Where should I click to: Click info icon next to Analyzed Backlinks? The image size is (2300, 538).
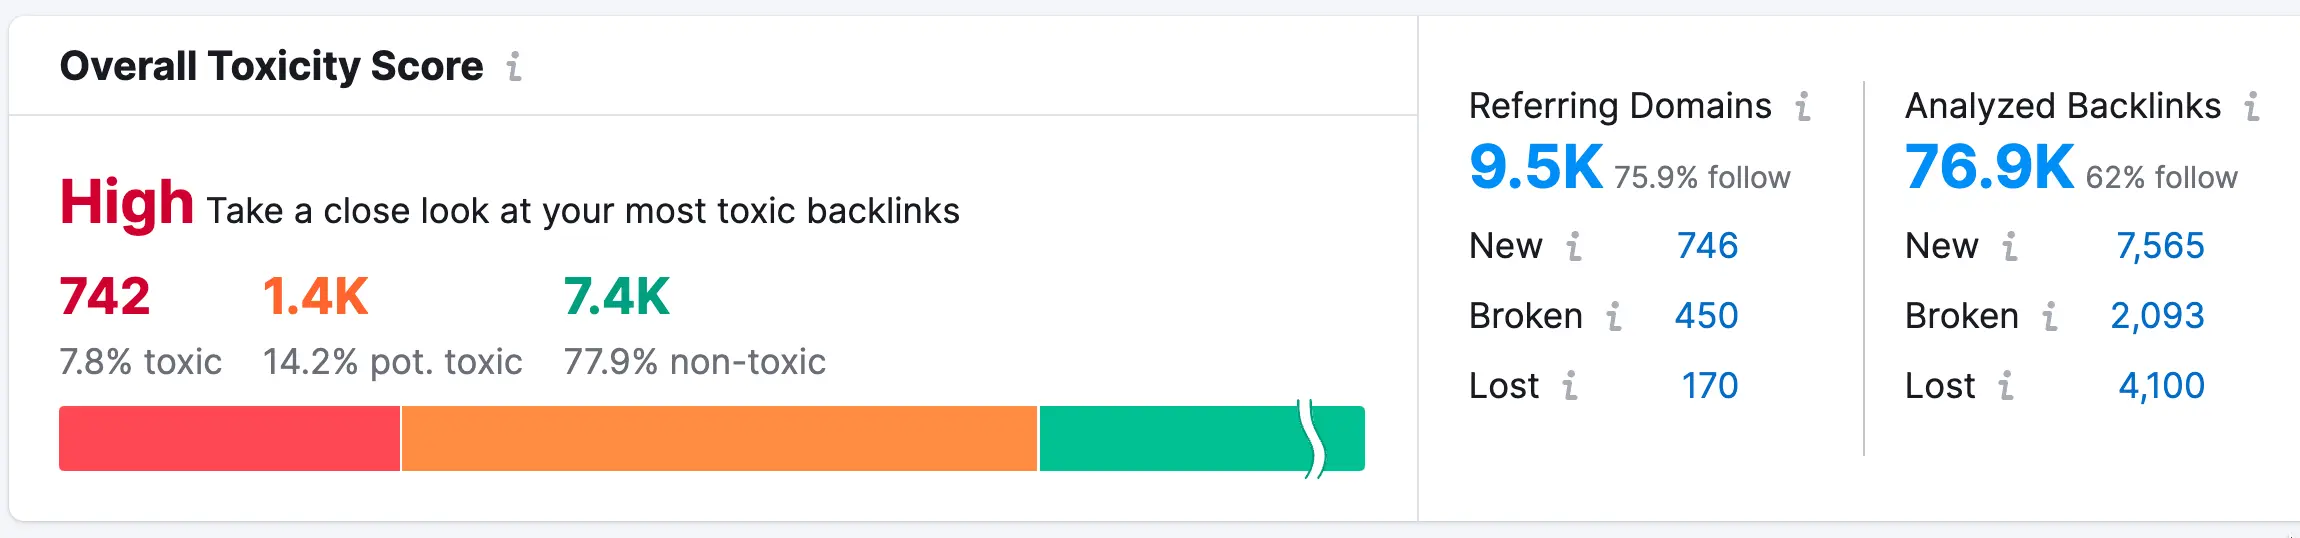click(x=2252, y=106)
